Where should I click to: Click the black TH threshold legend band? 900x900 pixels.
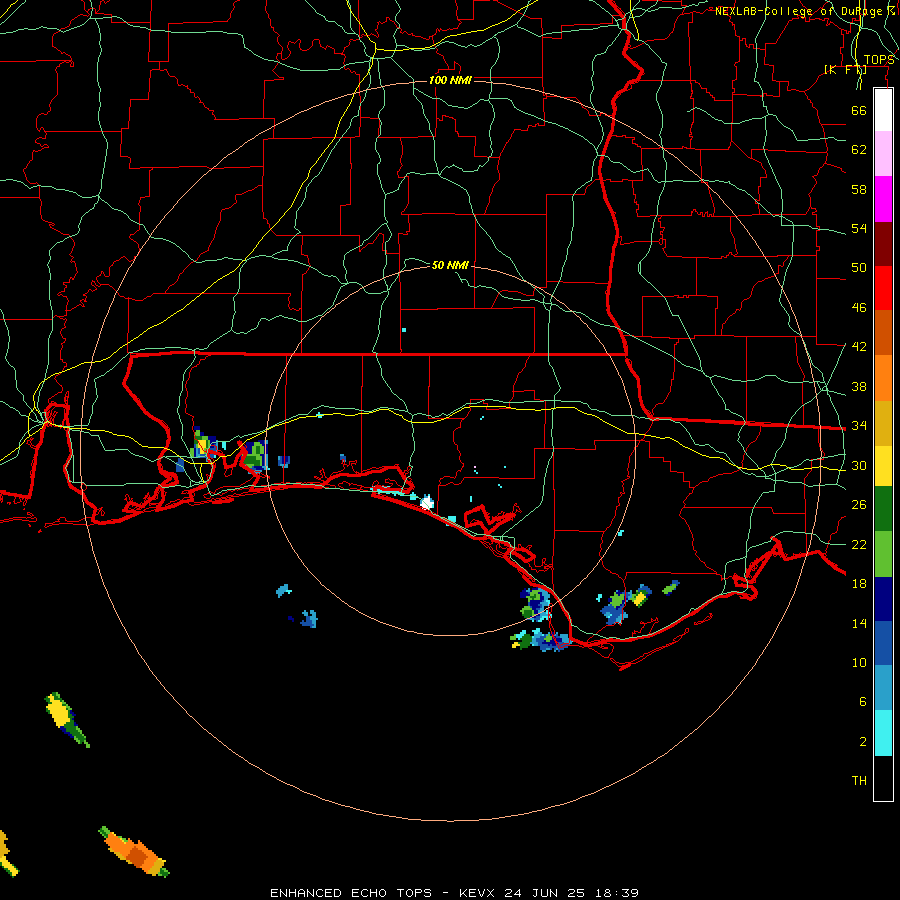coord(883,778)
